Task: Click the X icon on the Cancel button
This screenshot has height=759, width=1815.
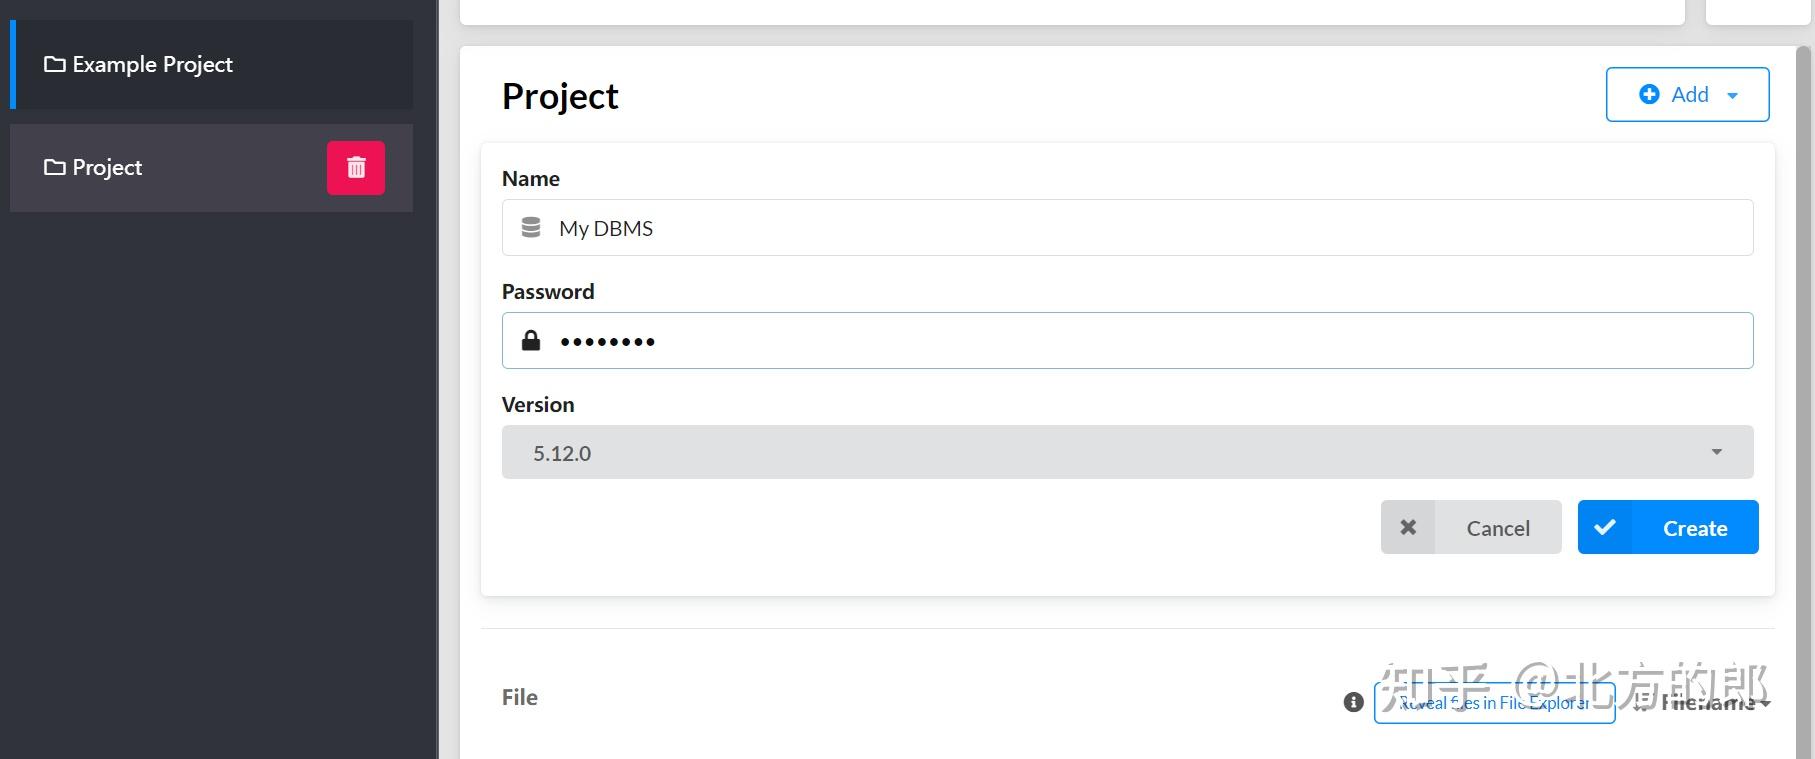Action: click(1409, 526)
